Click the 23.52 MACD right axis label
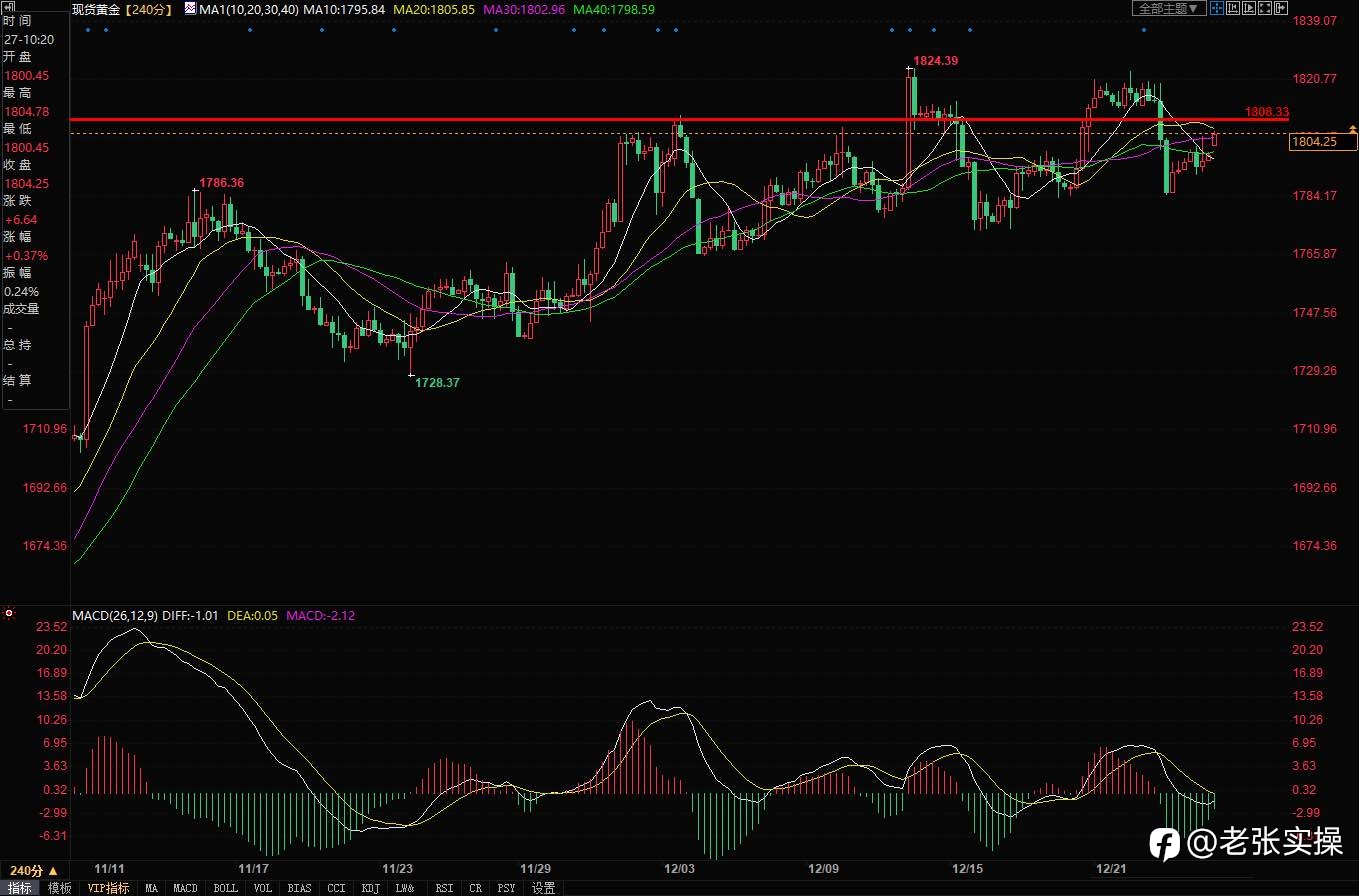 coord(1308,627)
